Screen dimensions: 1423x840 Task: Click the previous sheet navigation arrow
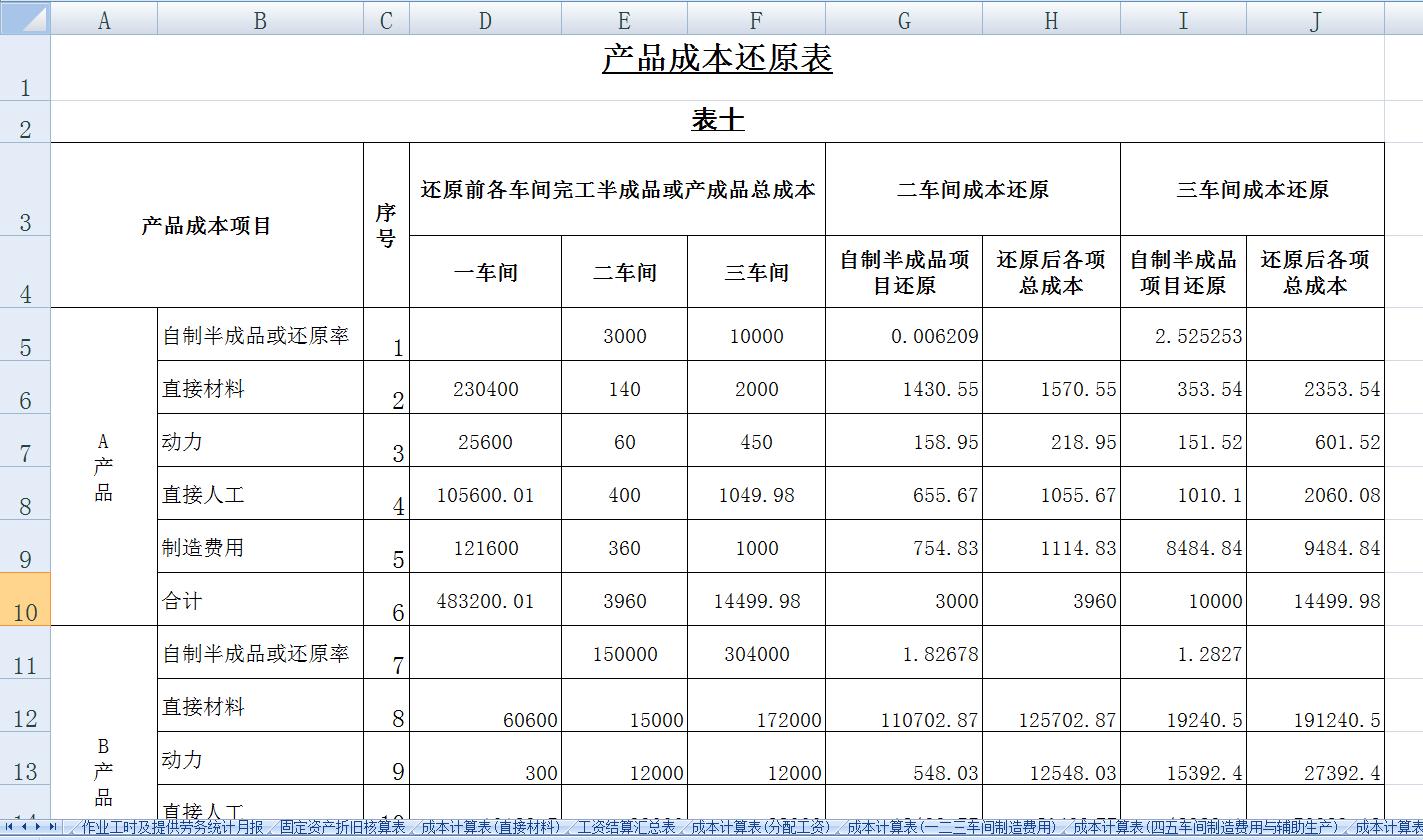(24, 827)
